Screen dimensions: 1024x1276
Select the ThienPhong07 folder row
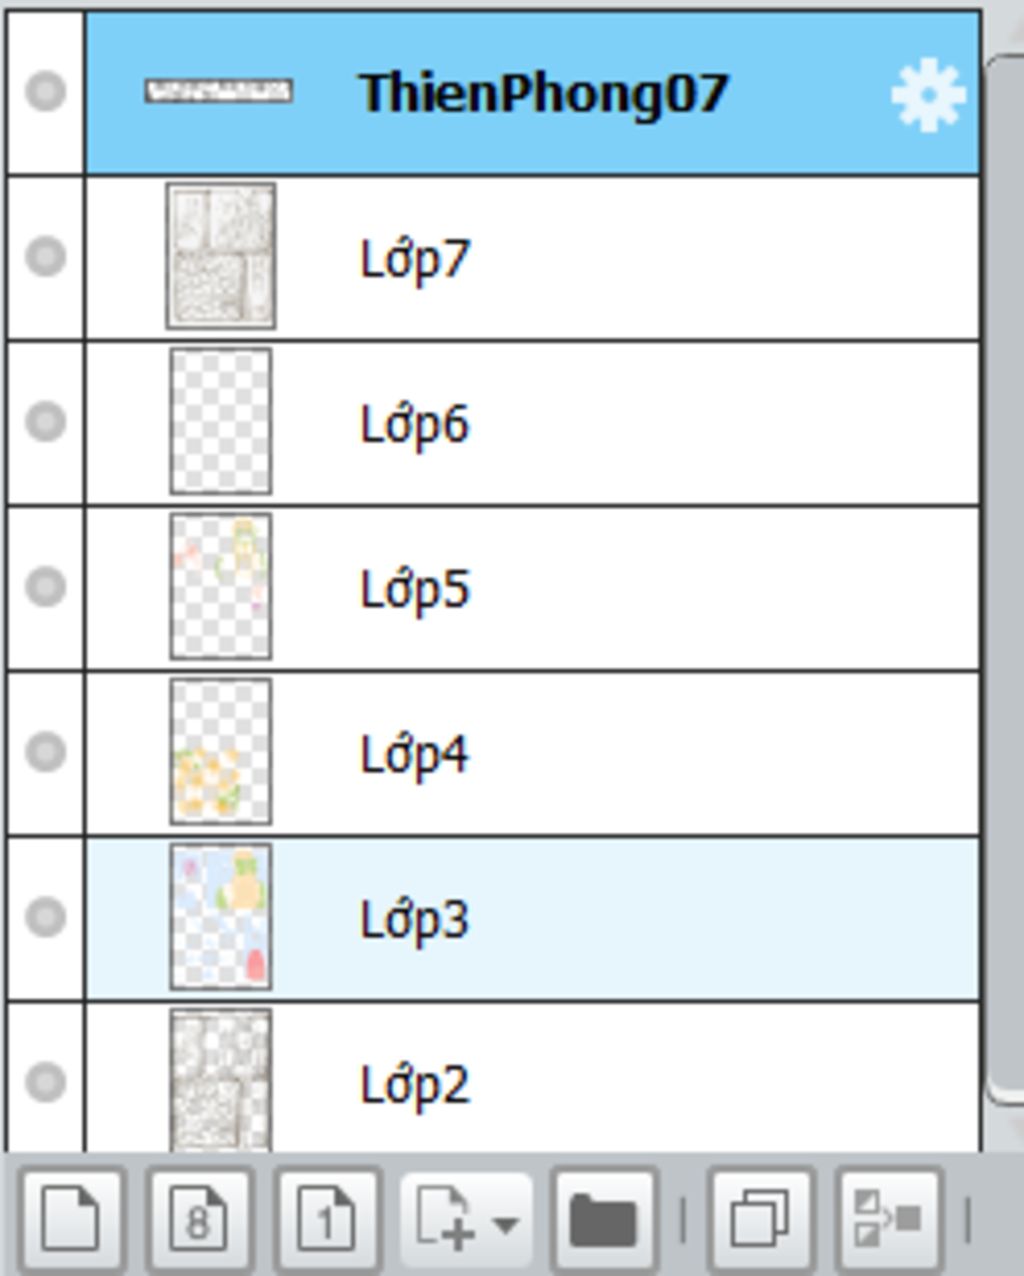[x=532, y=93]
